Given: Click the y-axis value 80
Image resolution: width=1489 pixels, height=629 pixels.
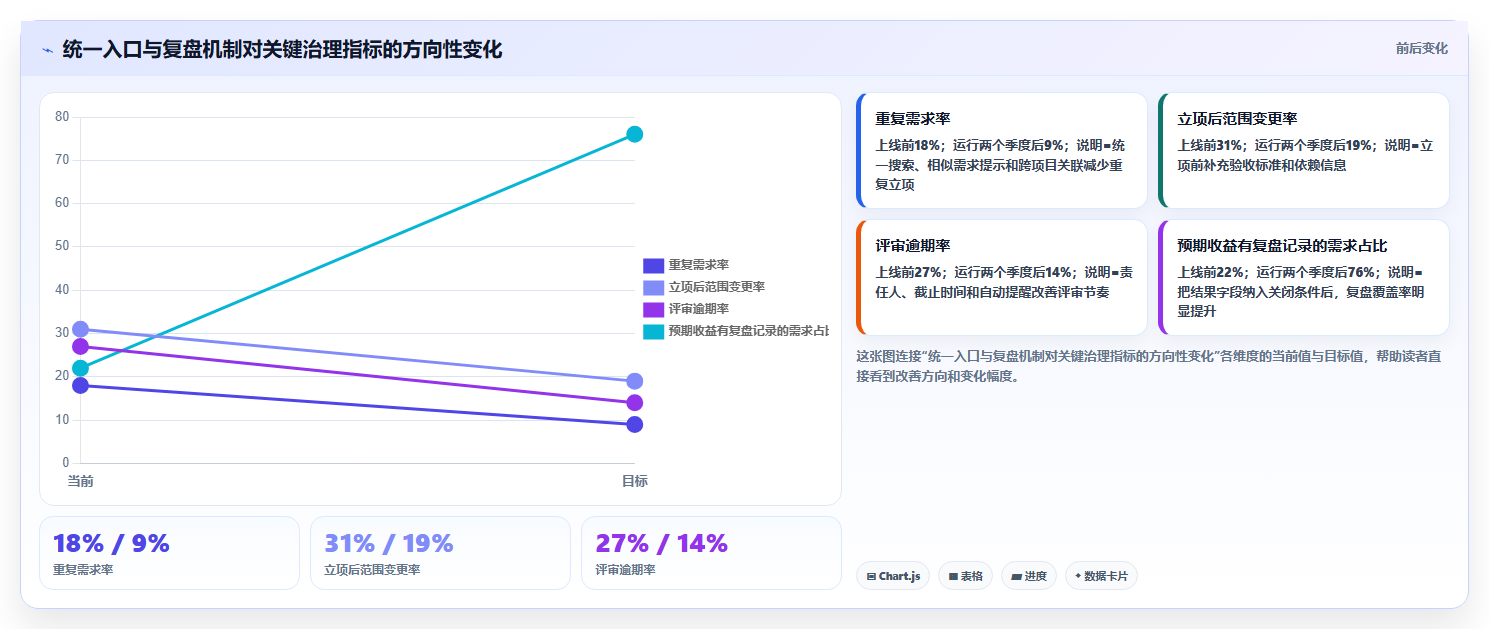Looking at the screenshot, I should (62, 117).
